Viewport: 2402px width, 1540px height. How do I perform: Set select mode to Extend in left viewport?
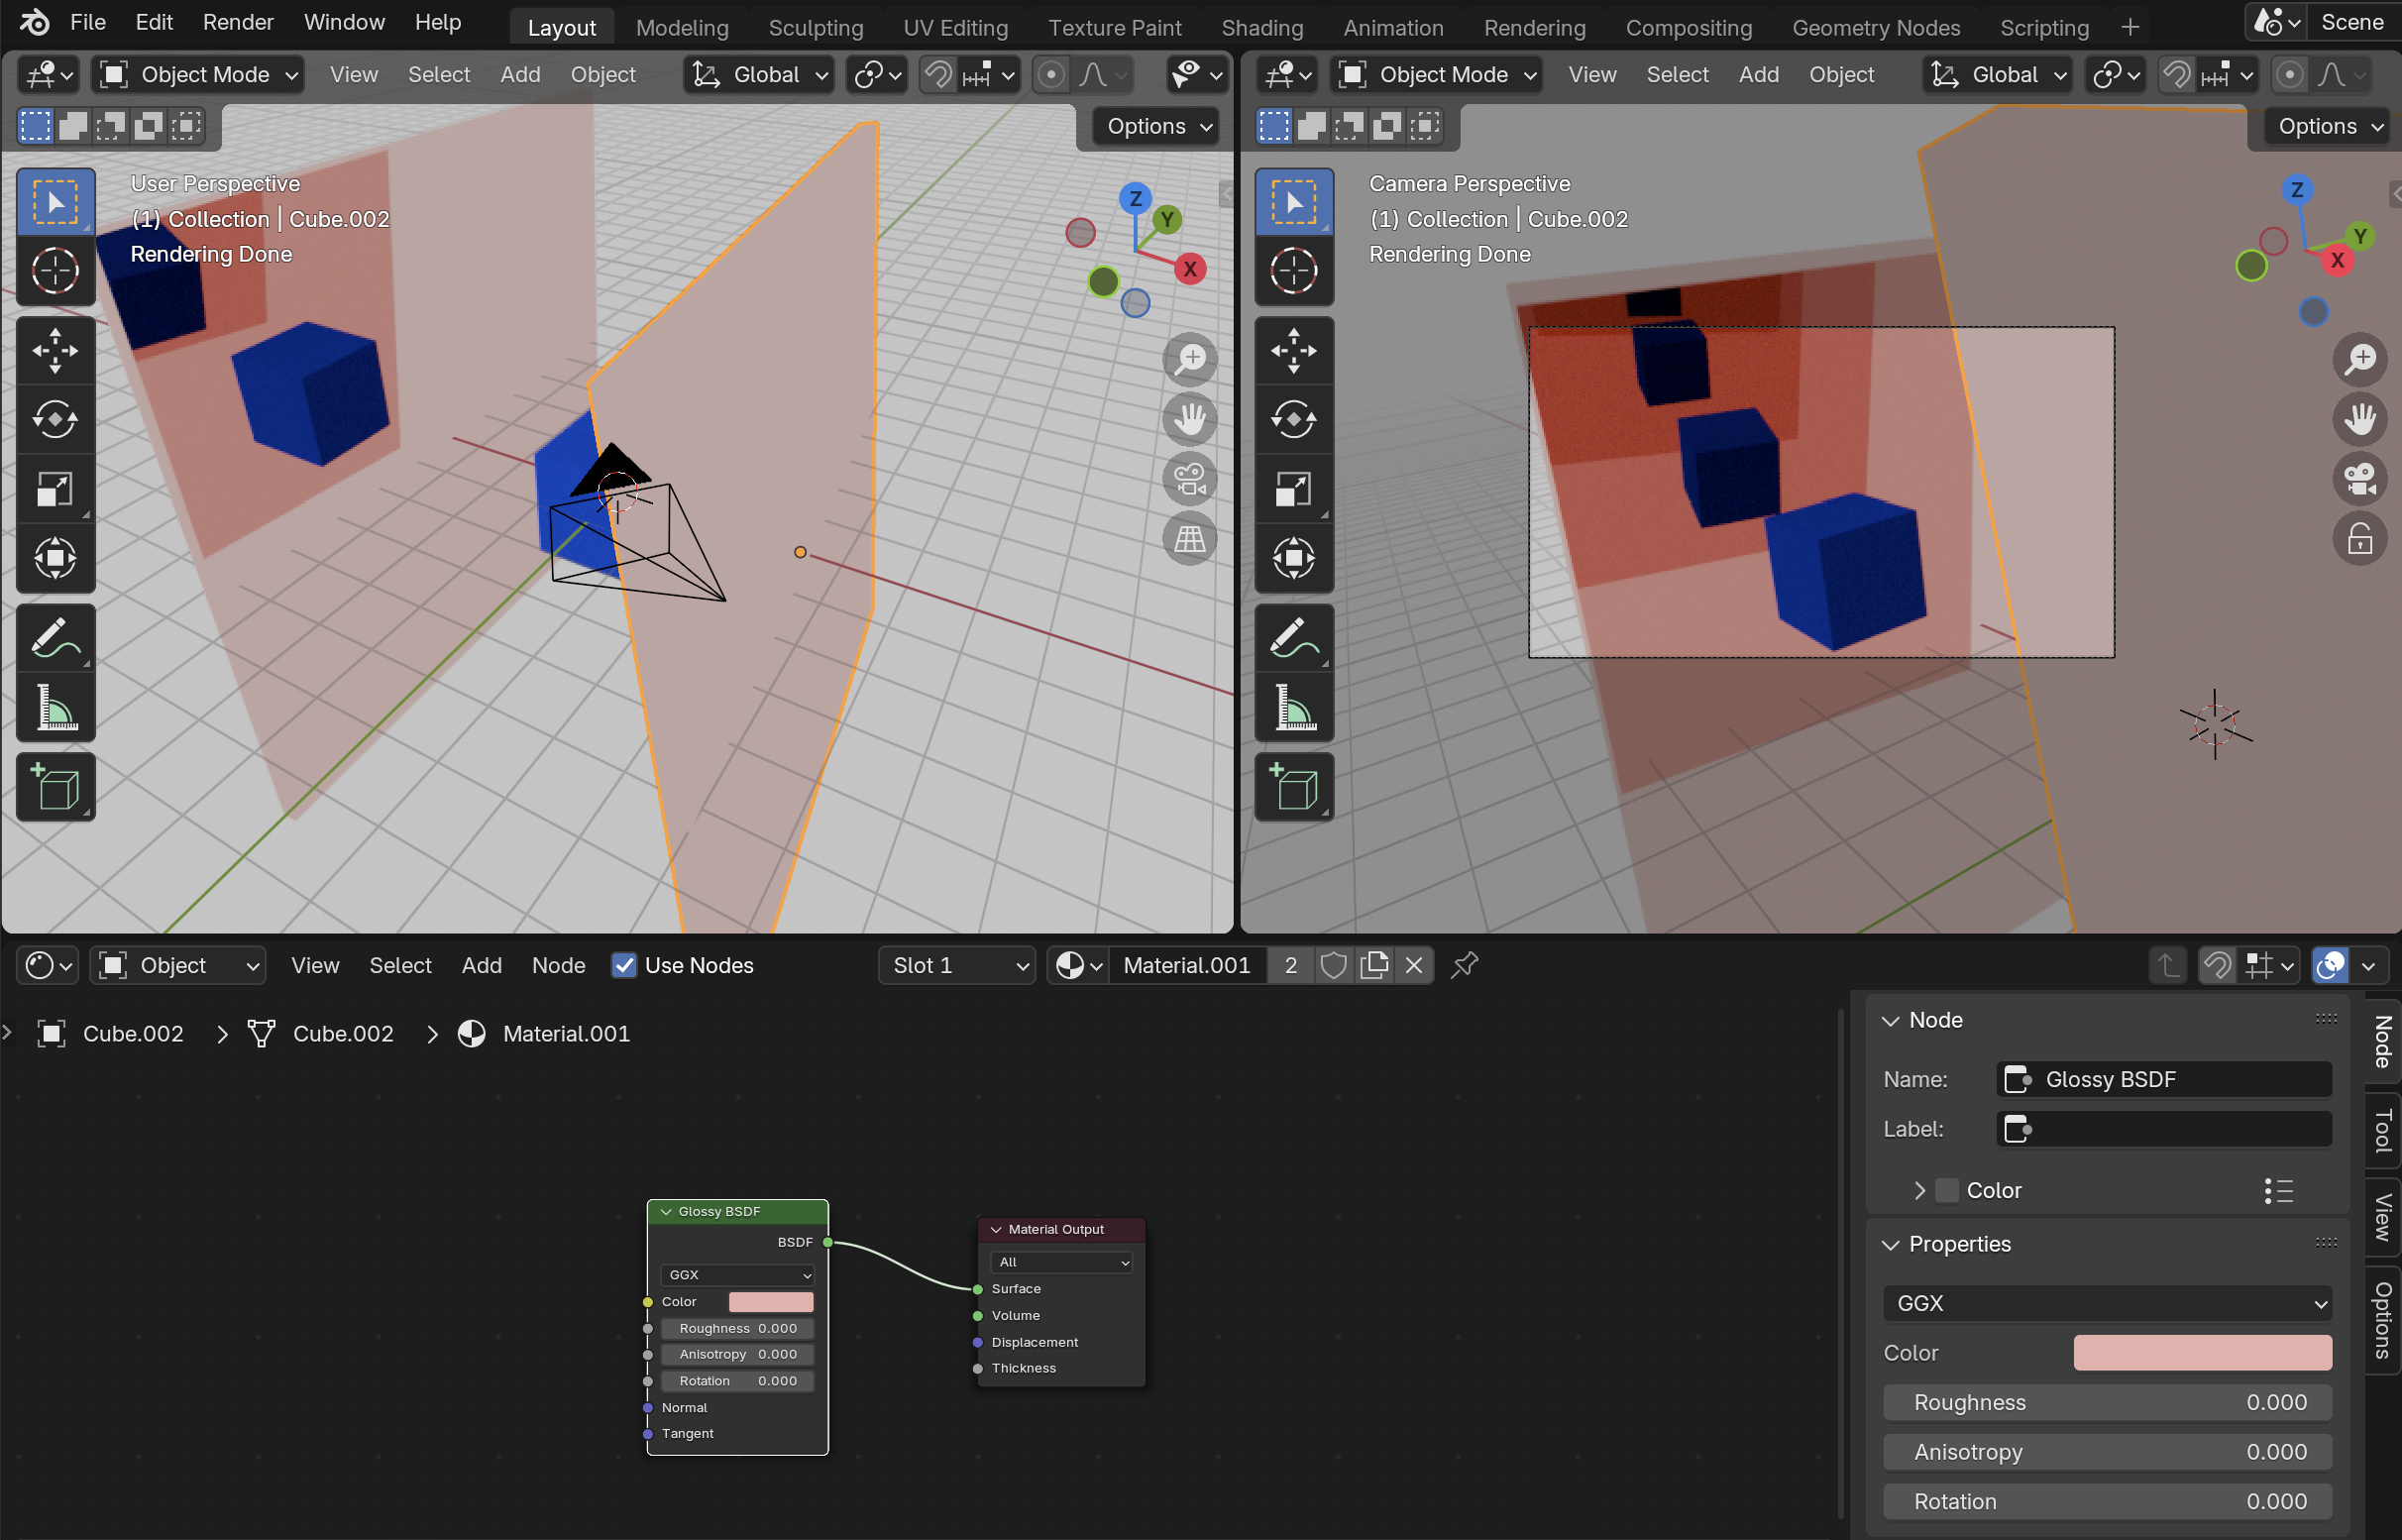click(73, 126)
